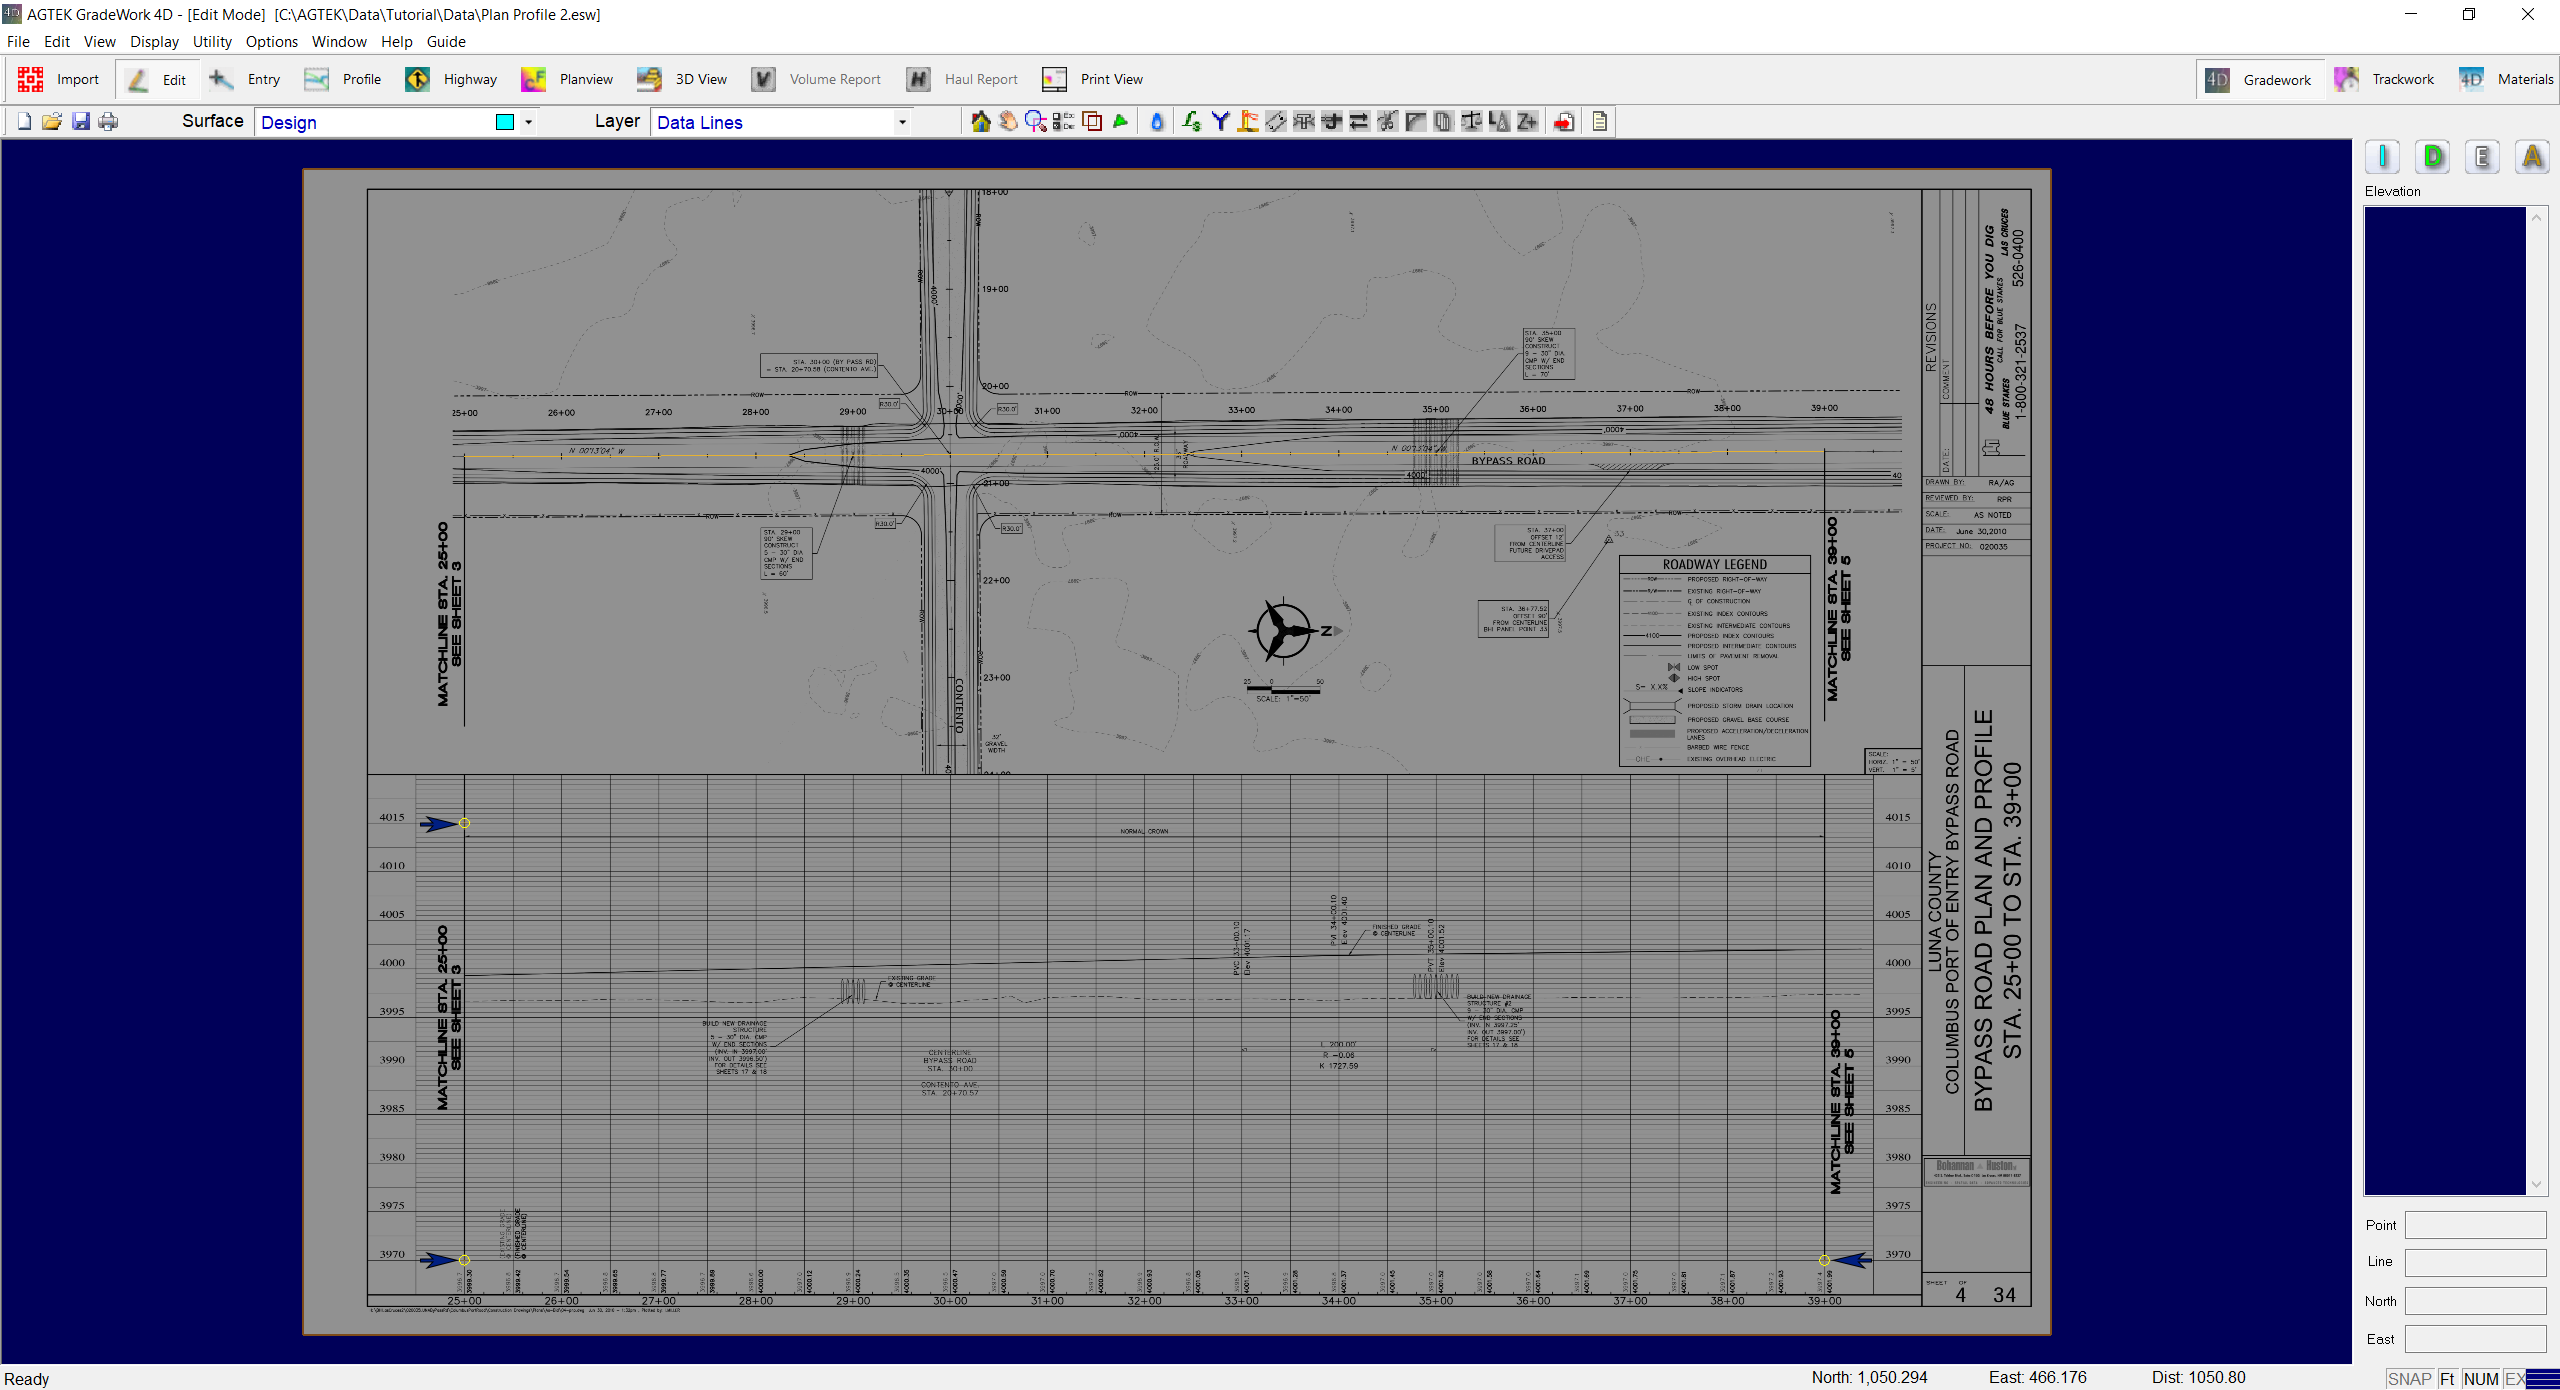Image resolution: width=2560 pixels, height=1390 pixels.
Task: Click the magnifier zoom window icon
Action: [1035, 122]
